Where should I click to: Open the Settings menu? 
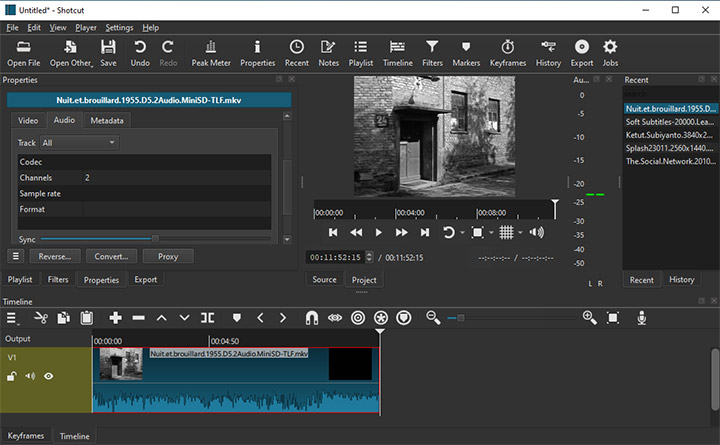click(x=119, y=27)
